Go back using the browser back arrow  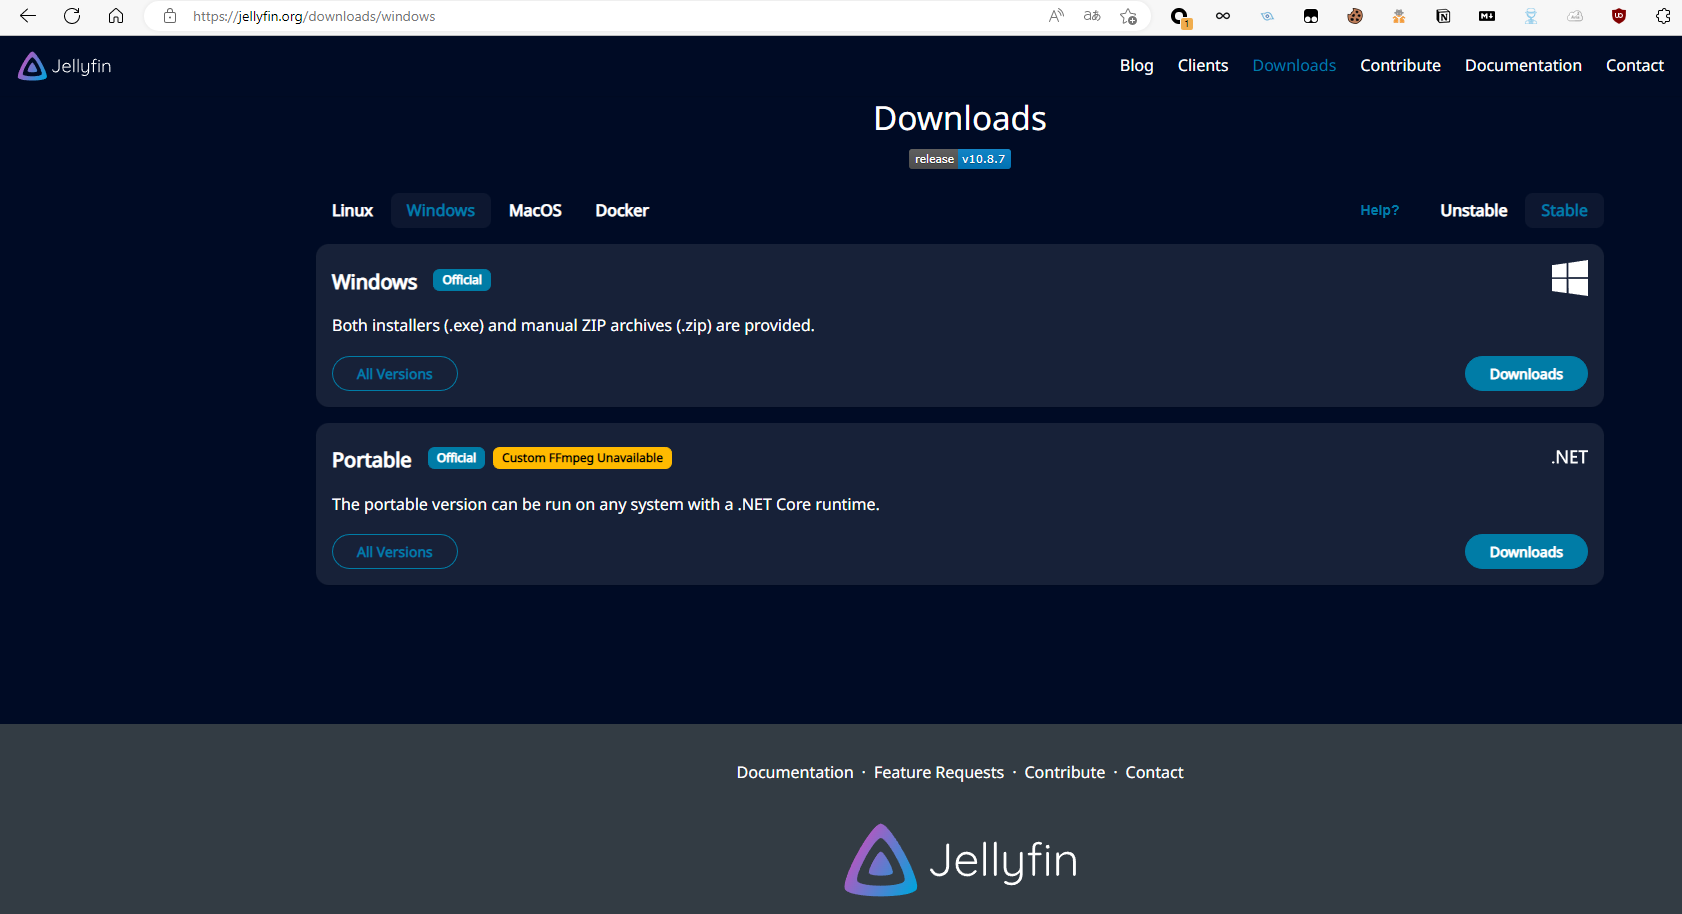(x=28, y=16)
